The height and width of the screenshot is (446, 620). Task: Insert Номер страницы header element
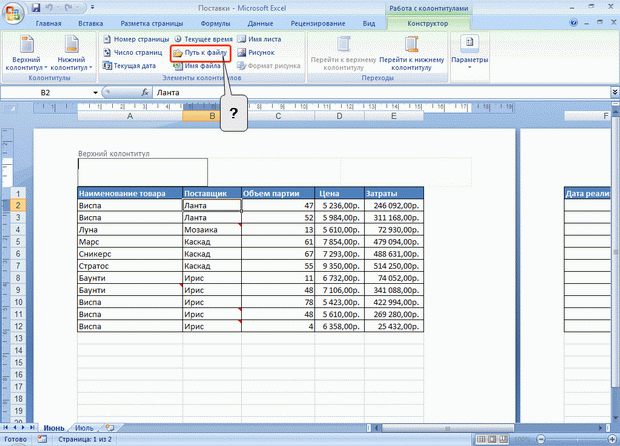tap(136, 39)
